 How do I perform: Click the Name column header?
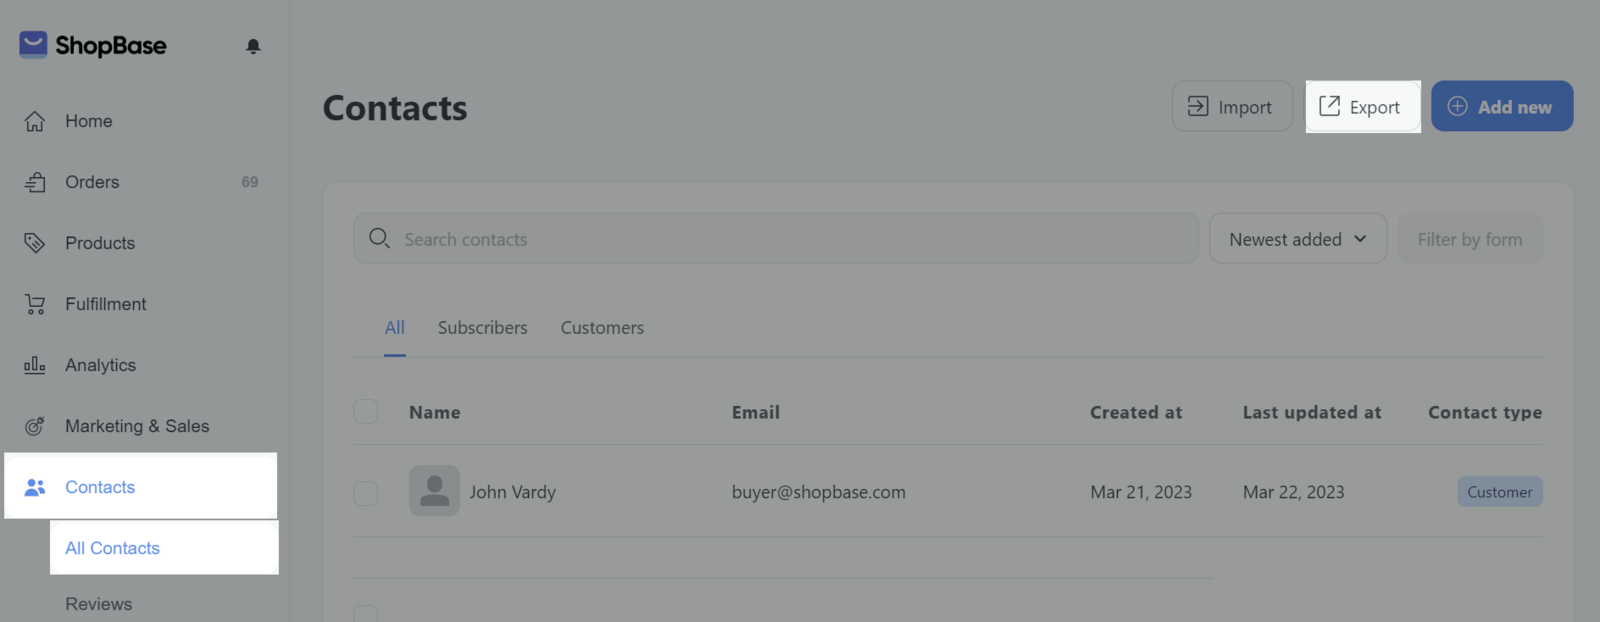(x=435, y=412)
